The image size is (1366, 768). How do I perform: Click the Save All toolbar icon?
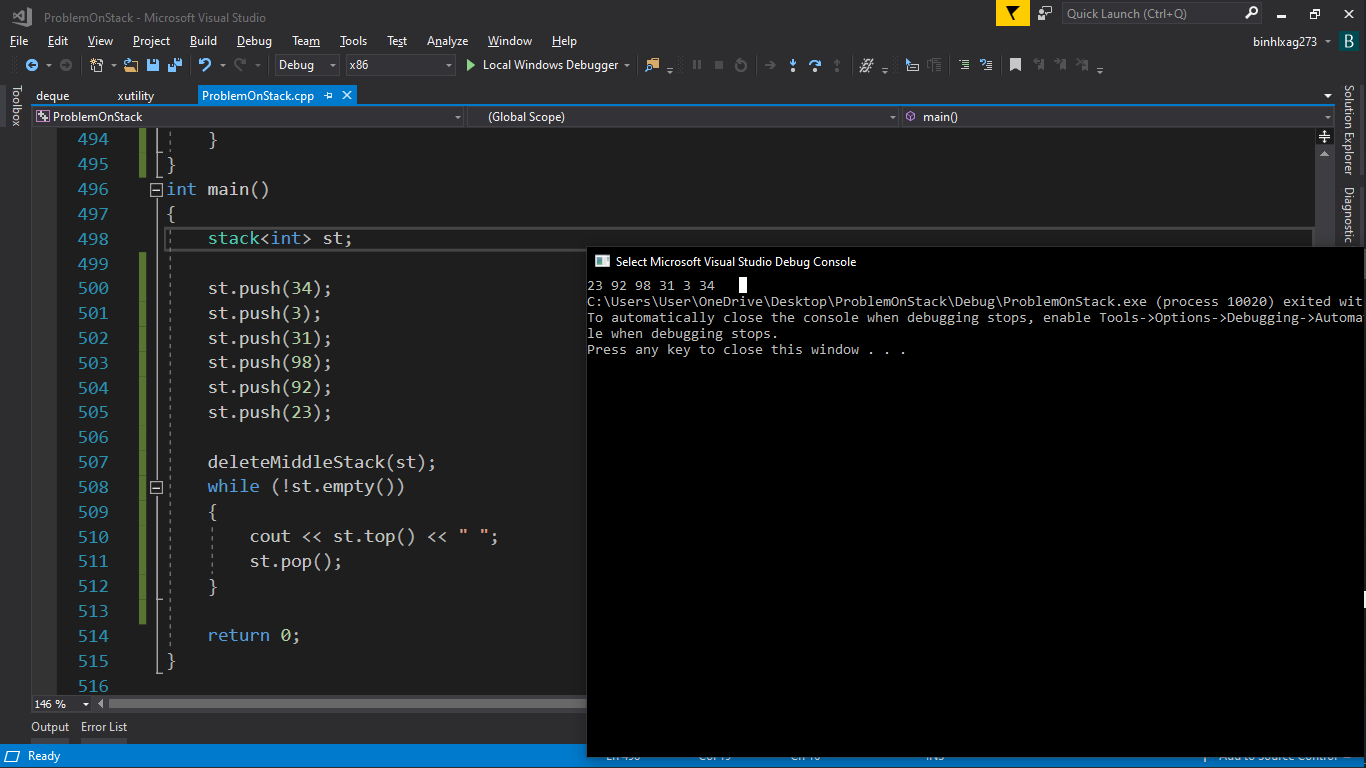(x=175, y=65)
